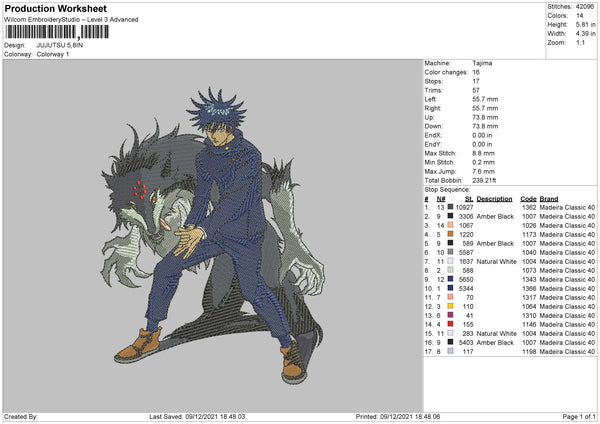Pick the yellow swatch for code 1064

pyautogui.click(x=450, y=306)
